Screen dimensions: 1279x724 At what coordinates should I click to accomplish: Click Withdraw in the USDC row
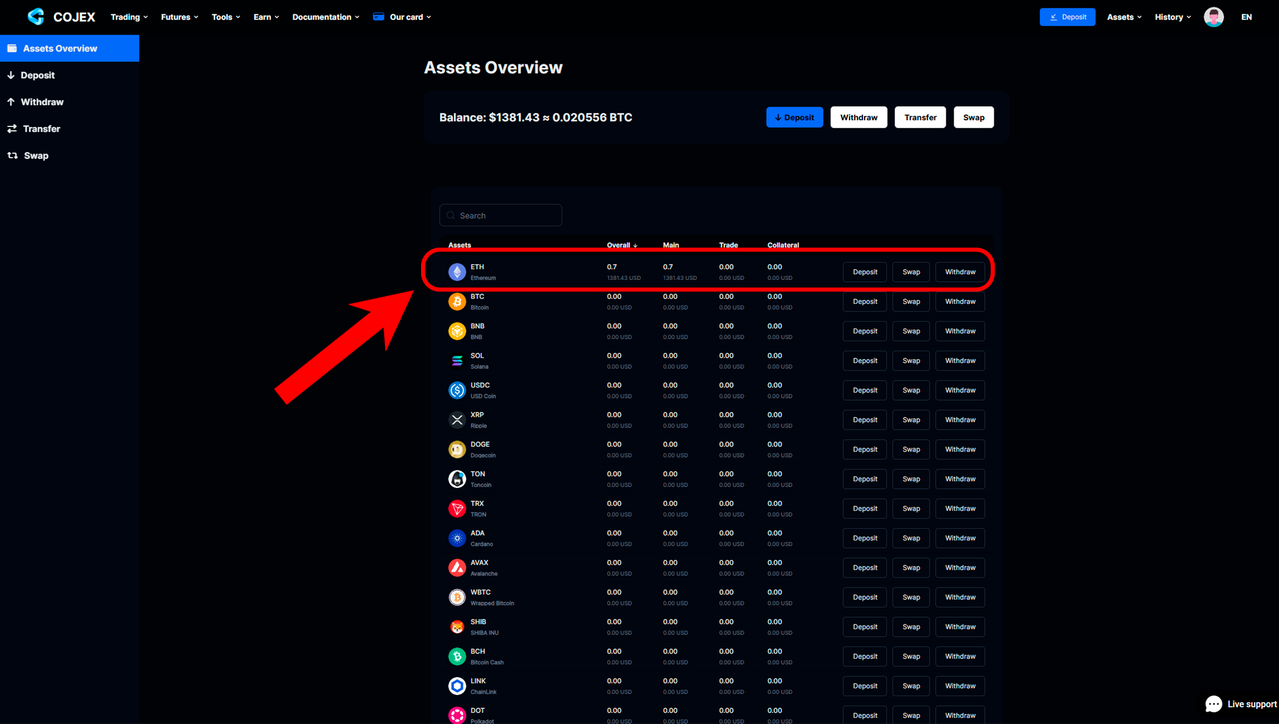[x=960, y=390]
